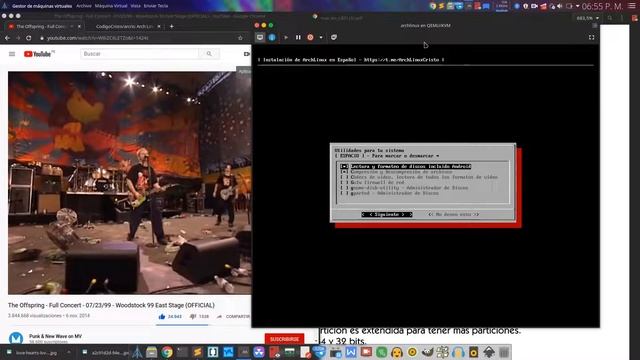The image size is (640, 360).
Task: Launch Google Chrome from the dock
Action: 167,352
